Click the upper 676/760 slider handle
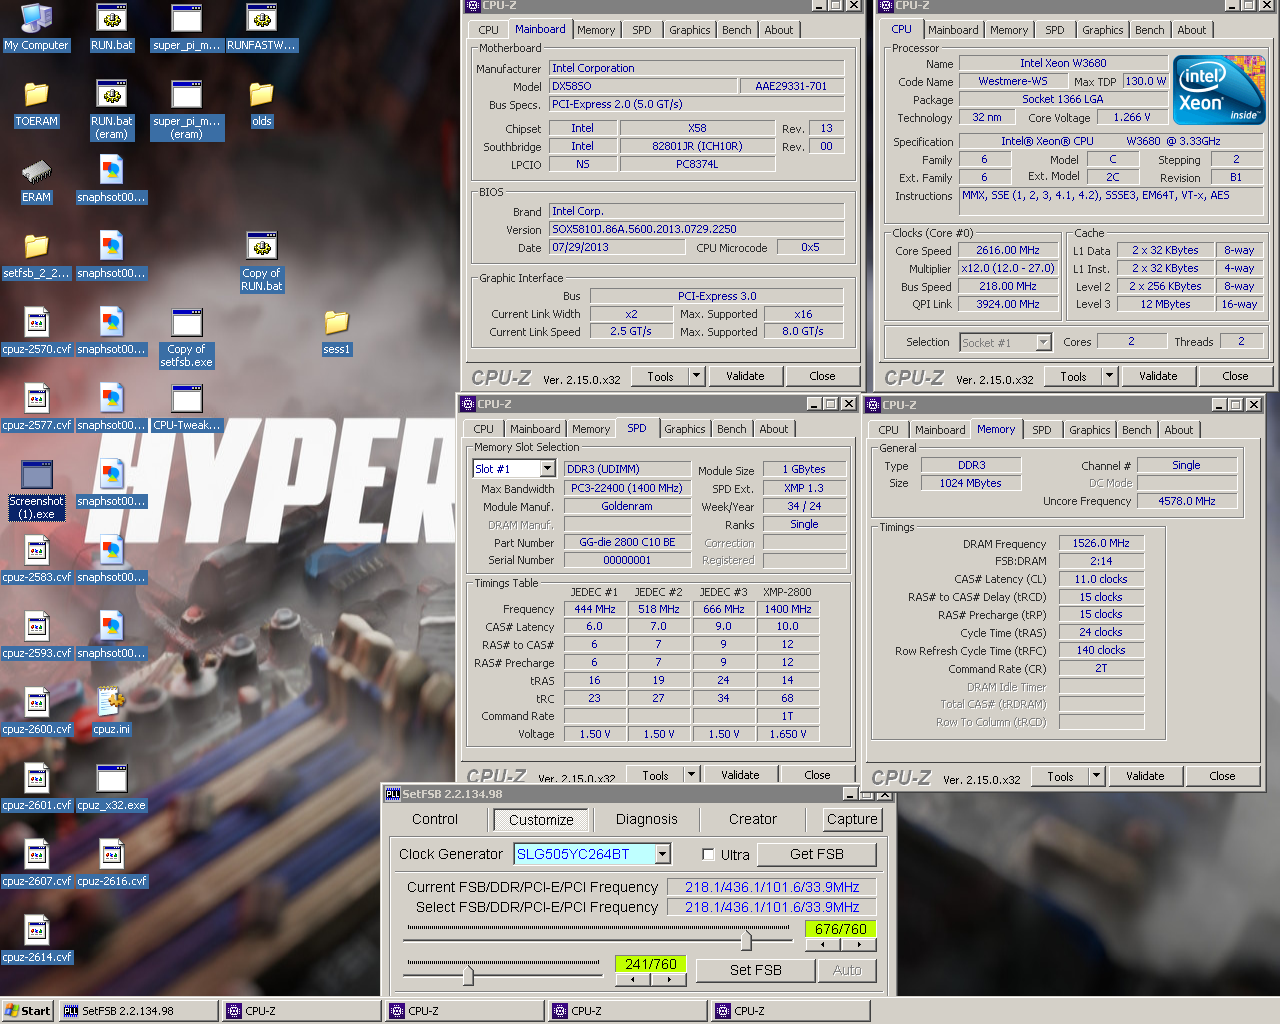The width and height of the screenshot is (1280, 1024). pyautogui.click(x=746, y=941)
